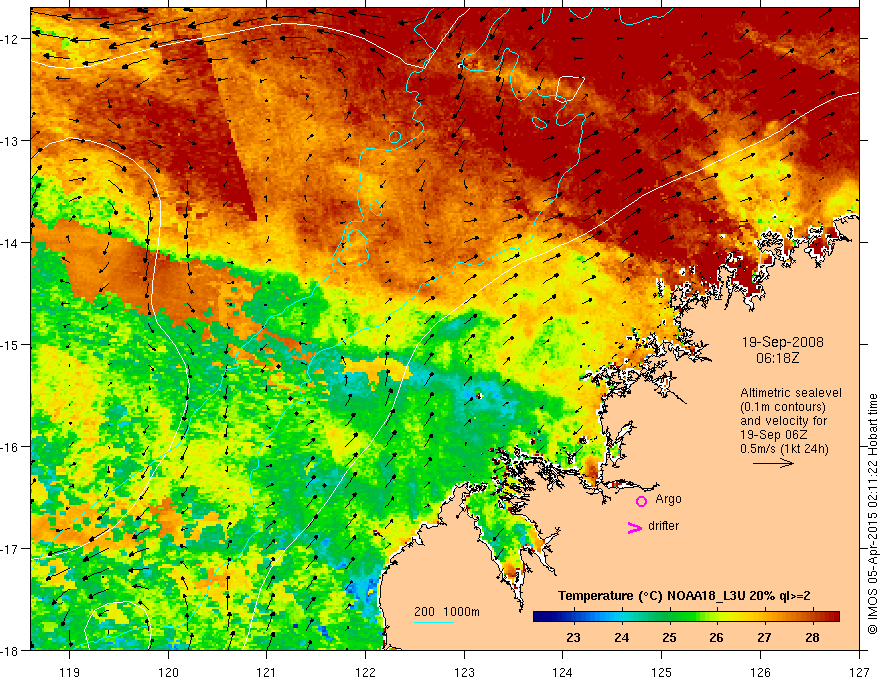Click the temperature color bar legend
The height and width of the screenshot is (680, 880).
coord(686,616)
